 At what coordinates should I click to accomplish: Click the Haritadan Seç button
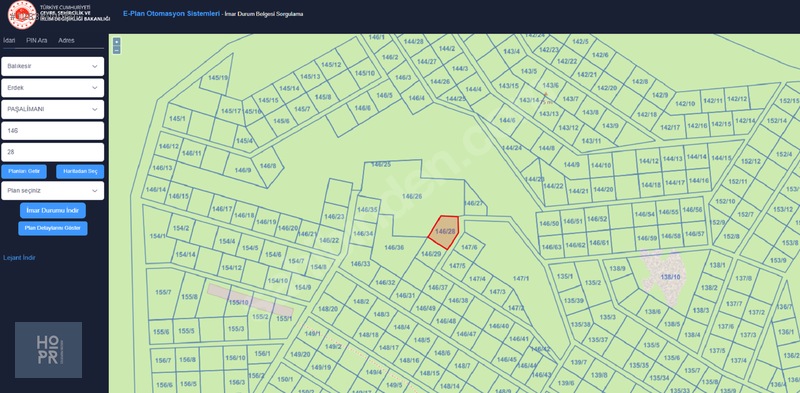pyautogui.click(x=80, y=171)
